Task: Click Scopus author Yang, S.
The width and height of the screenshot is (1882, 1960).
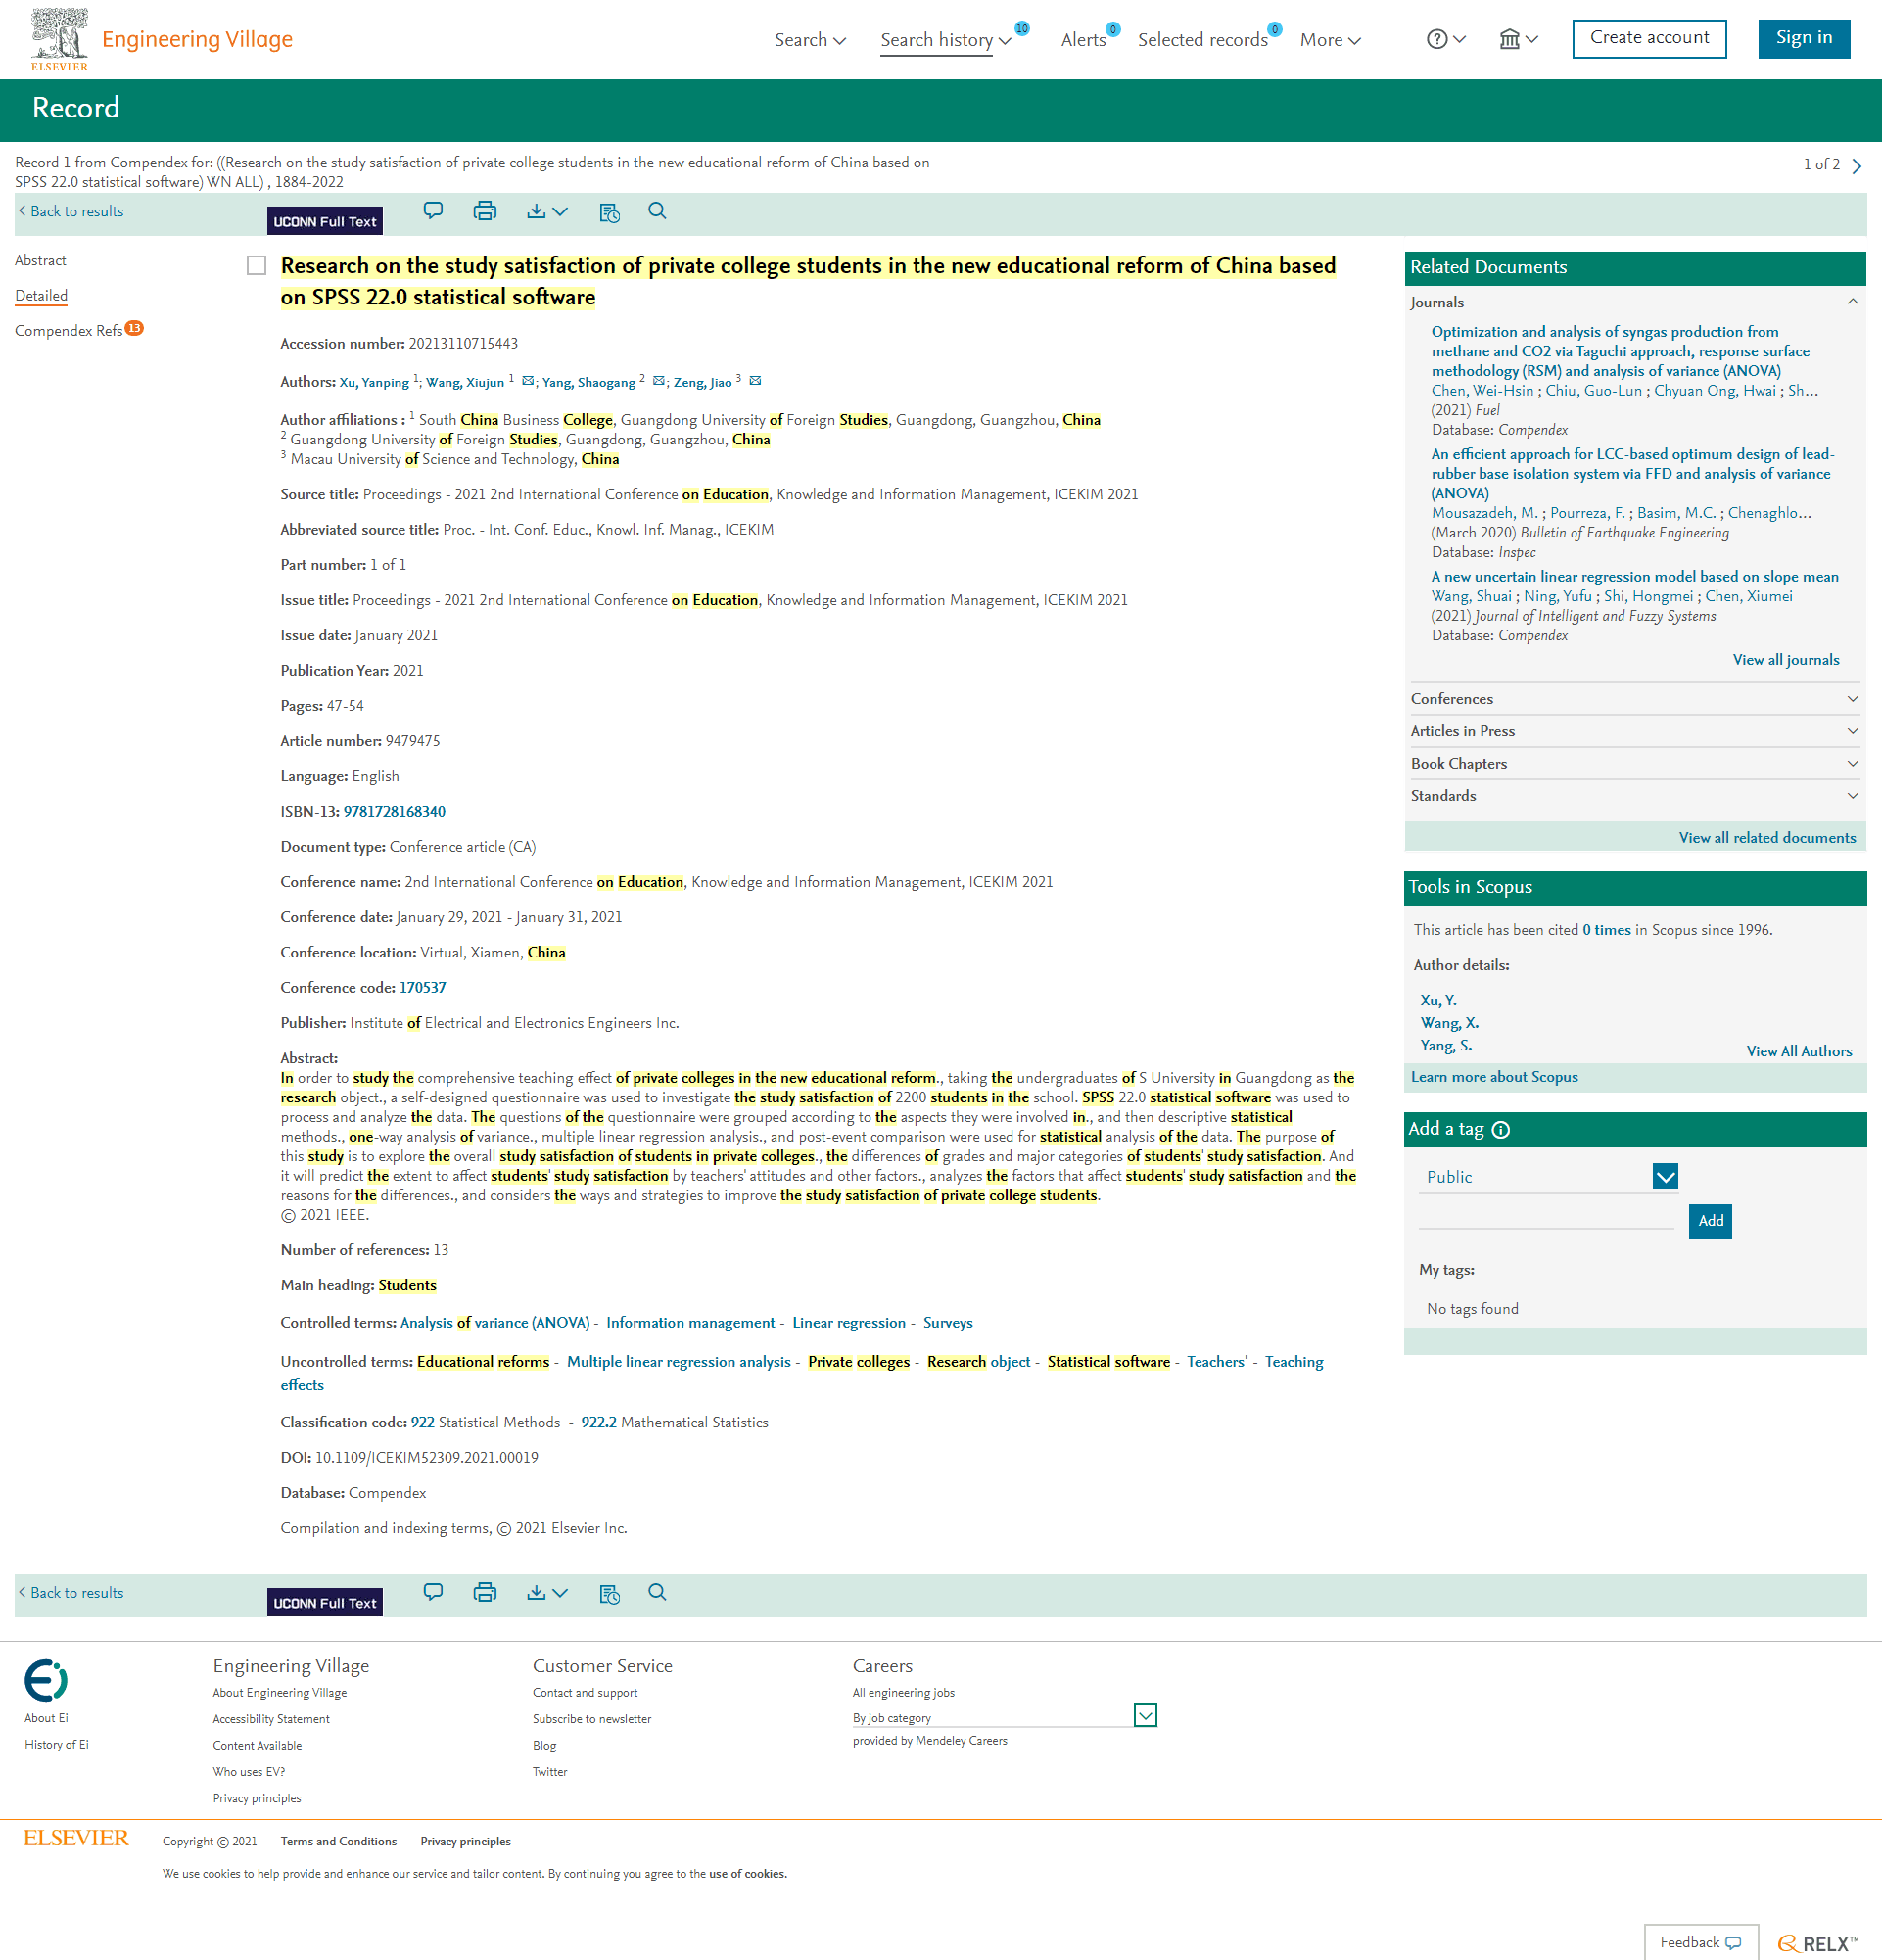Action: click(x=1446, y=1046)
